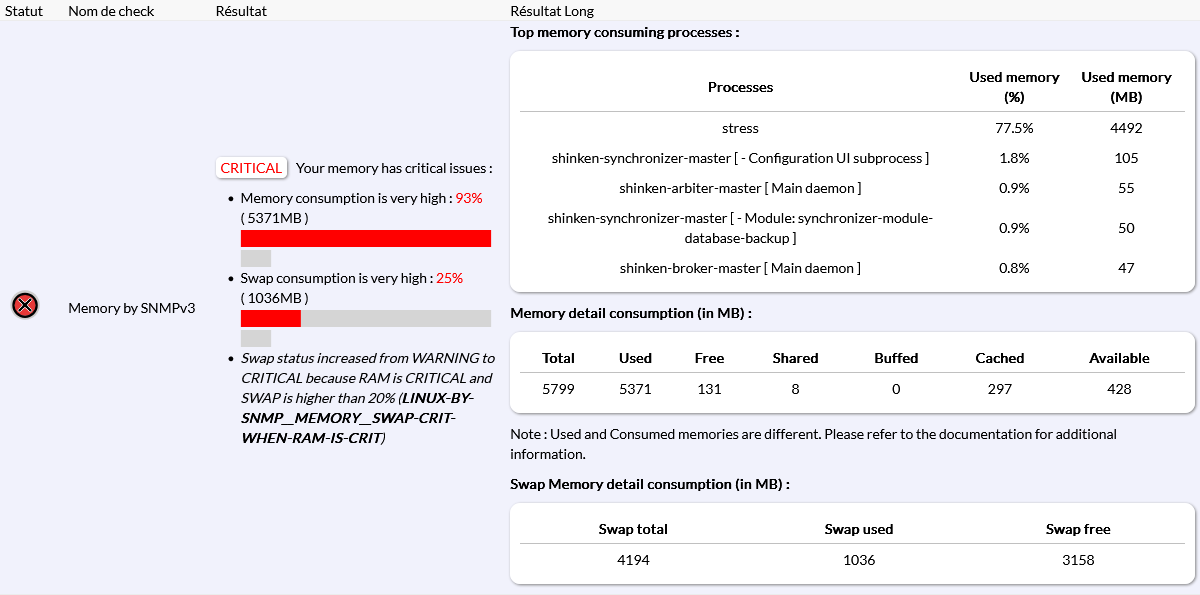Image resolution: width=1200 pixels, height=595 pixels.
Task: Click the Résultat column header
Action: 241,11
